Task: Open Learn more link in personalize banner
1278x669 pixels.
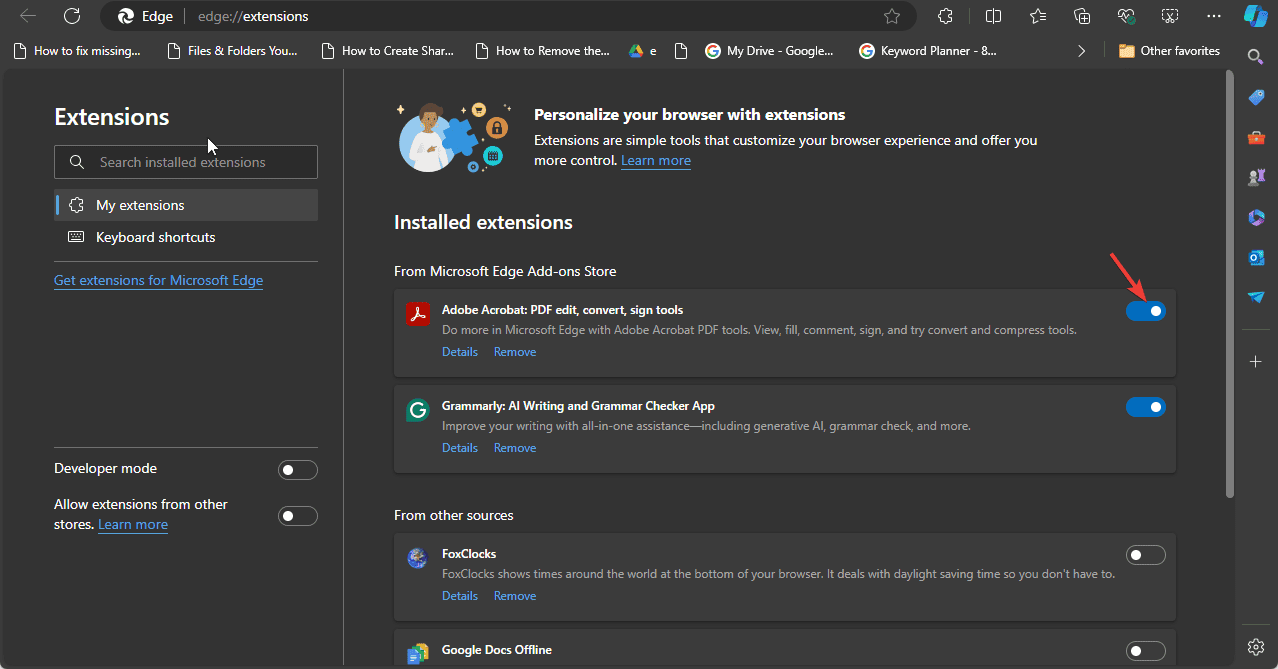Action: 656,161
